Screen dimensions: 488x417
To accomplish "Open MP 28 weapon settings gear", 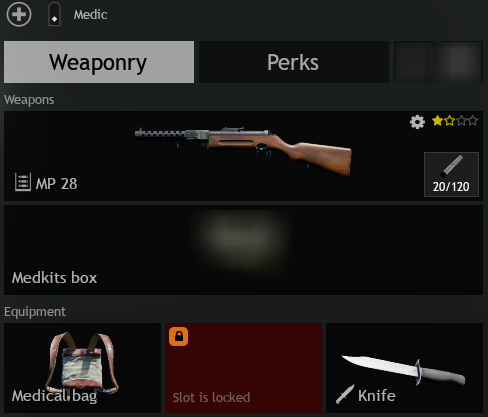I will tap(417, 122).
